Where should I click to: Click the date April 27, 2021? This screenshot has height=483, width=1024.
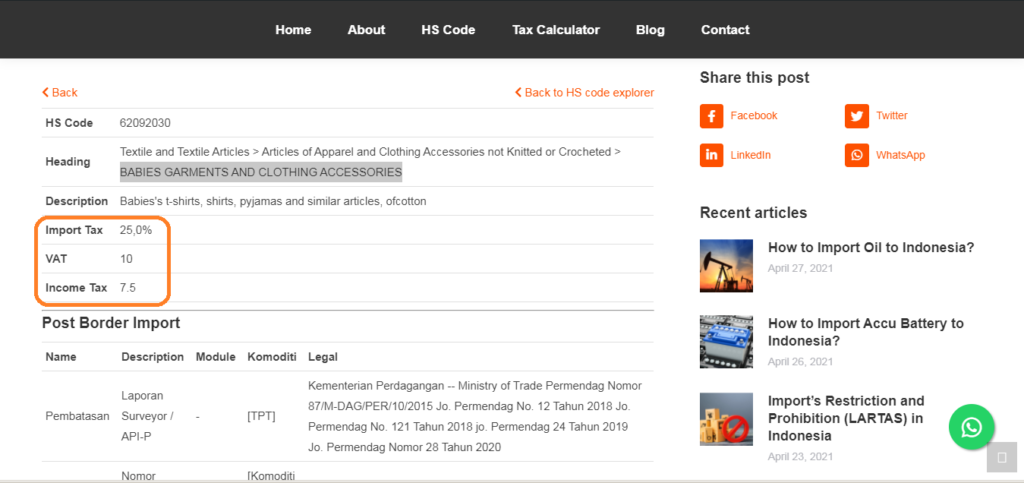coord(800,268)
